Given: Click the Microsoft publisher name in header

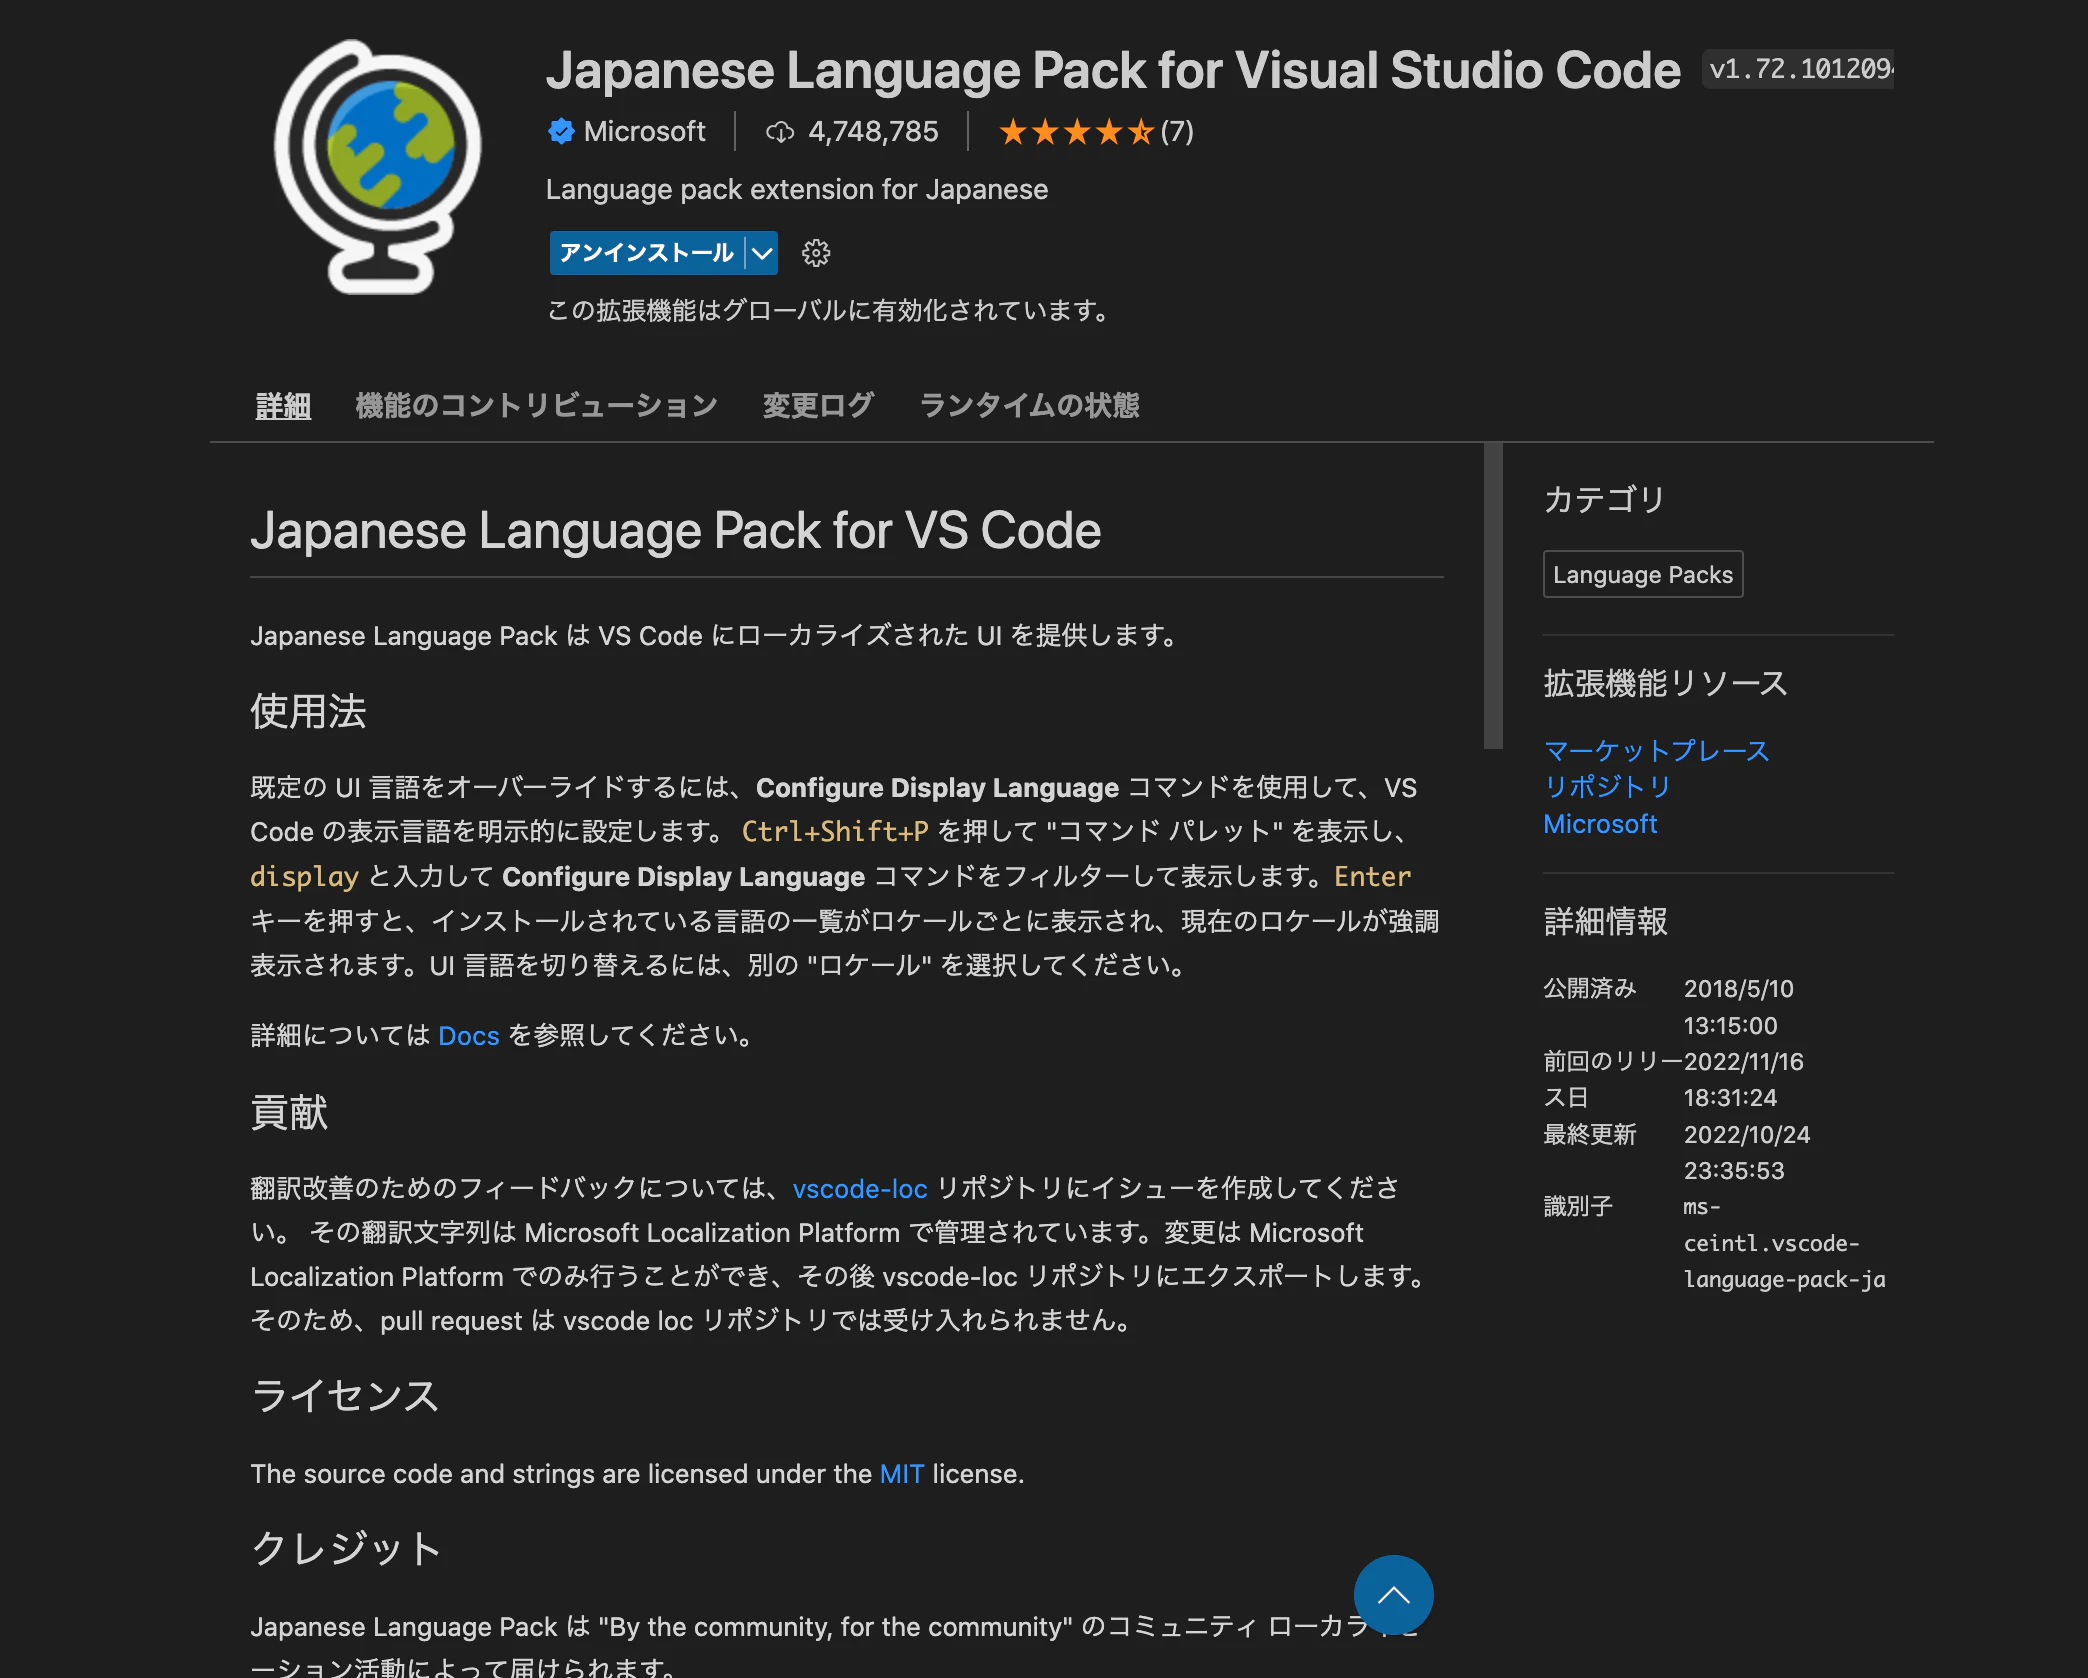Looking at the screenshot, I should (644, 131).
